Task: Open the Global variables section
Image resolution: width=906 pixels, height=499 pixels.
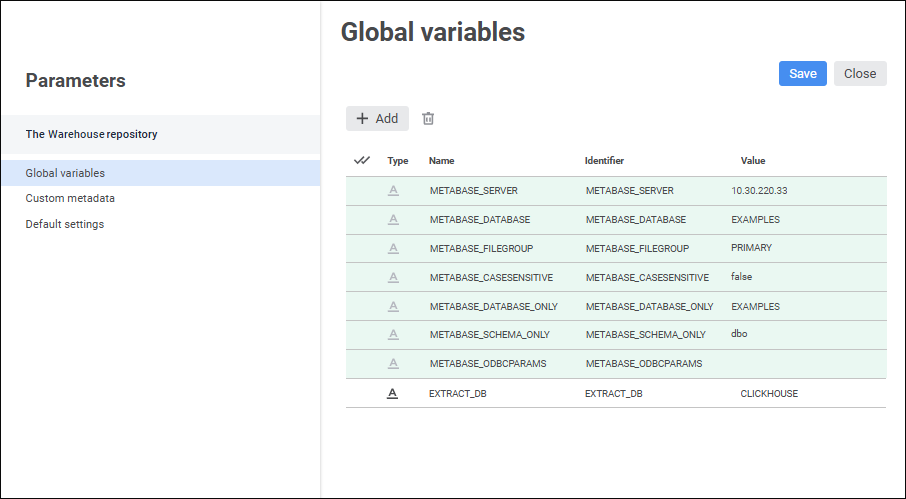Action: click(65, 173)
